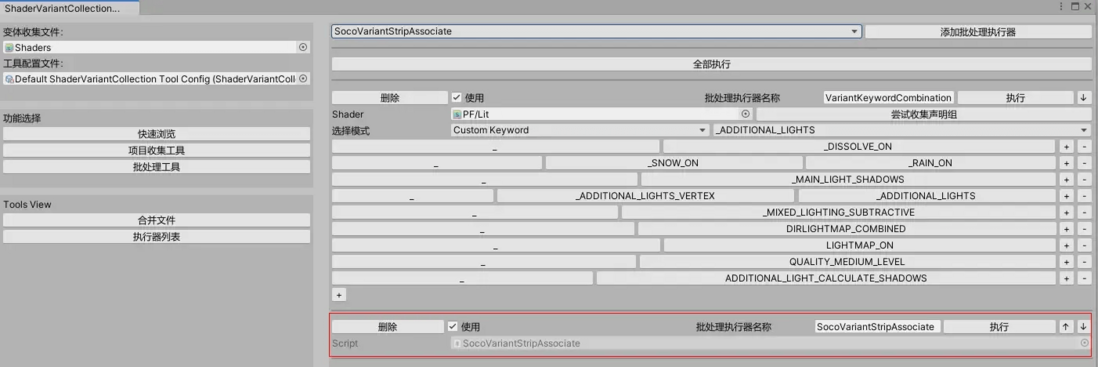
Task: Move SocoVariantStripAssociate executor up with arrow
Action: [x=1066, y=326]
